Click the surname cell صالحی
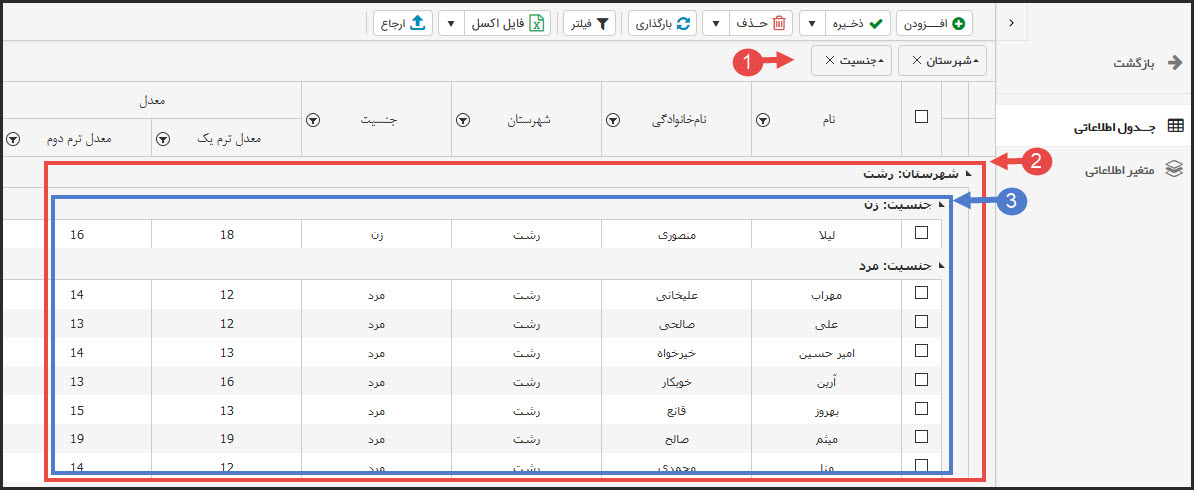The height and width of the screenshot is (490, 1194). [676, 324]
